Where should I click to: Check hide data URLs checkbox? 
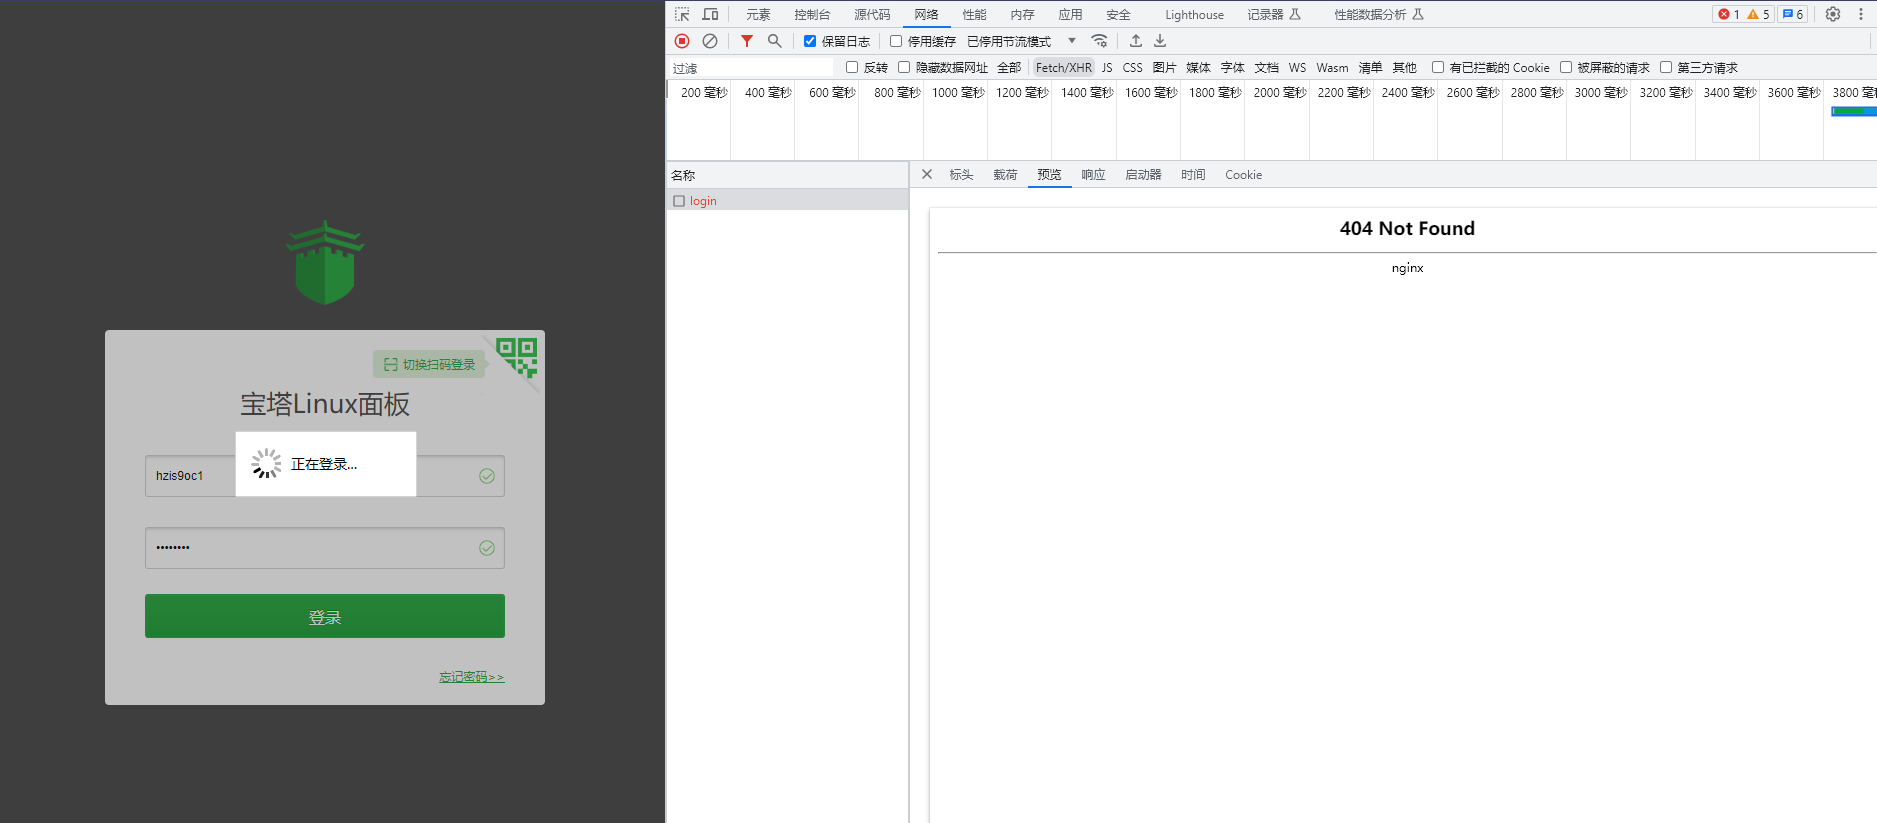tap(904, 67)
